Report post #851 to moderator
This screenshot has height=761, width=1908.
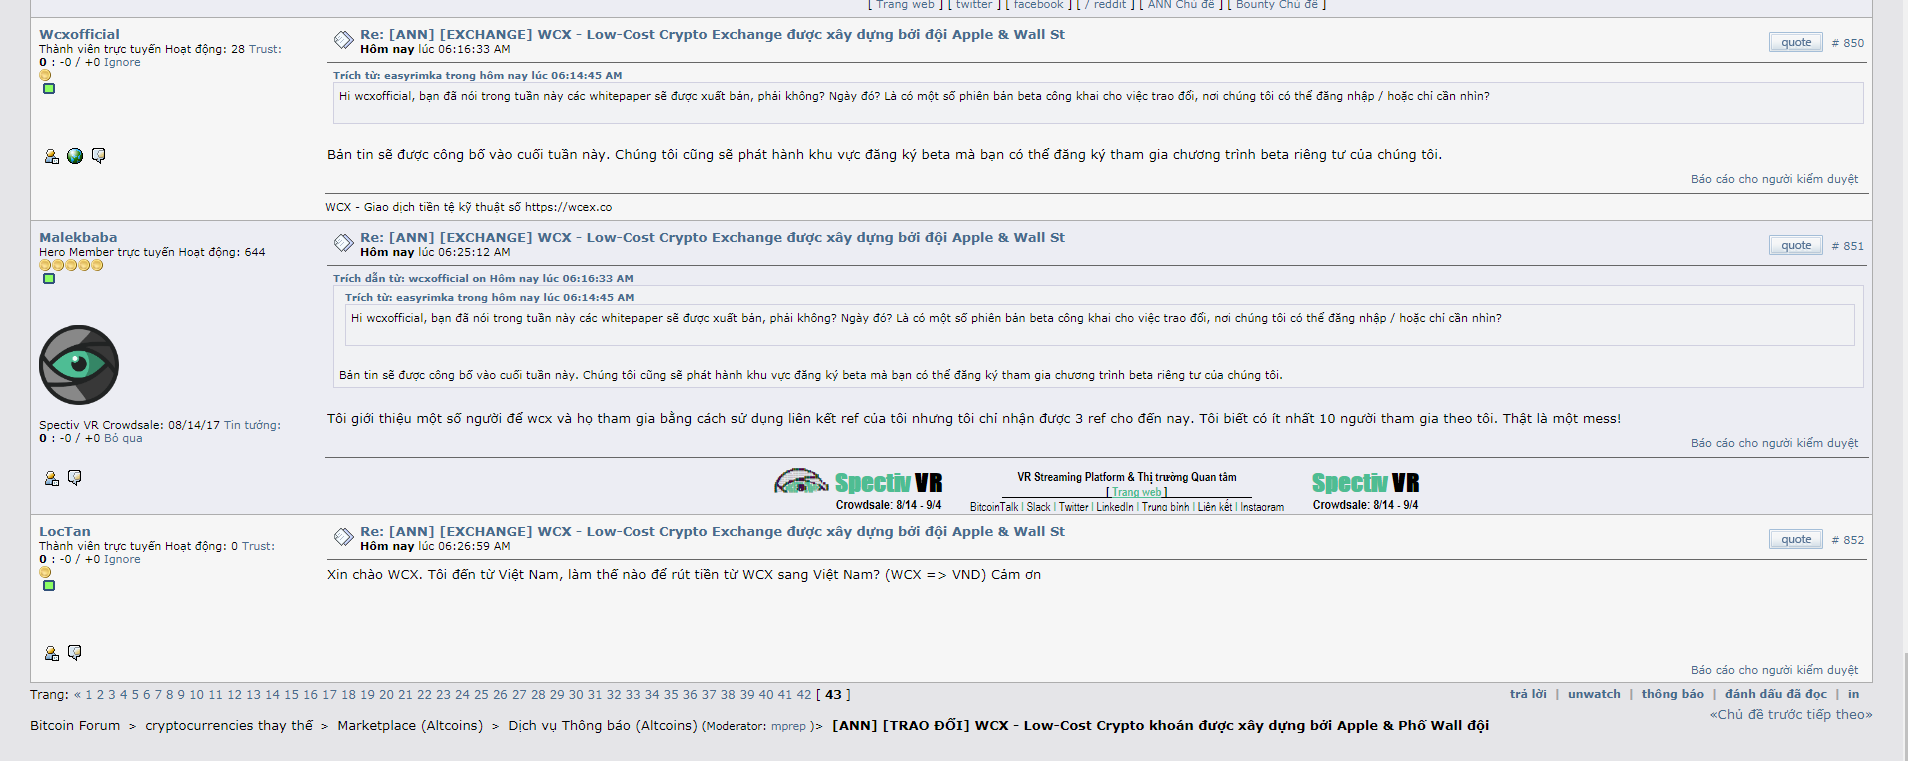(1774, 443)
